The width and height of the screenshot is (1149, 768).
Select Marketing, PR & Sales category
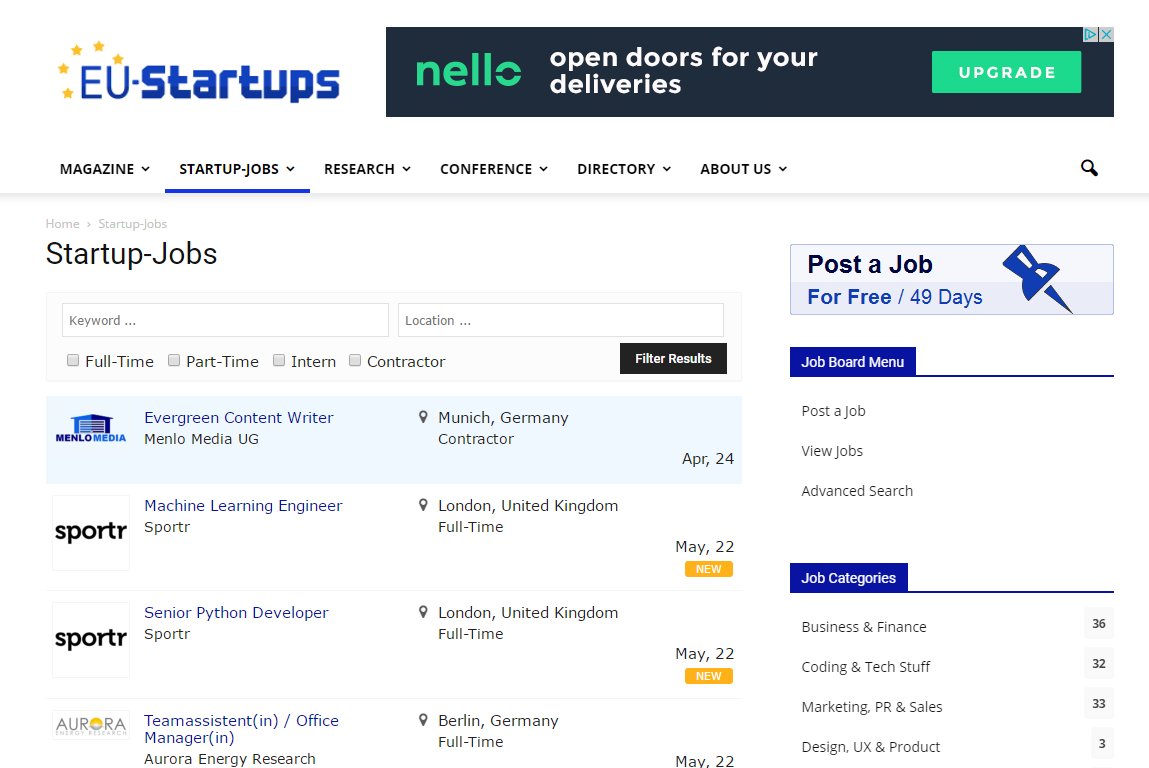coord(871,707)
